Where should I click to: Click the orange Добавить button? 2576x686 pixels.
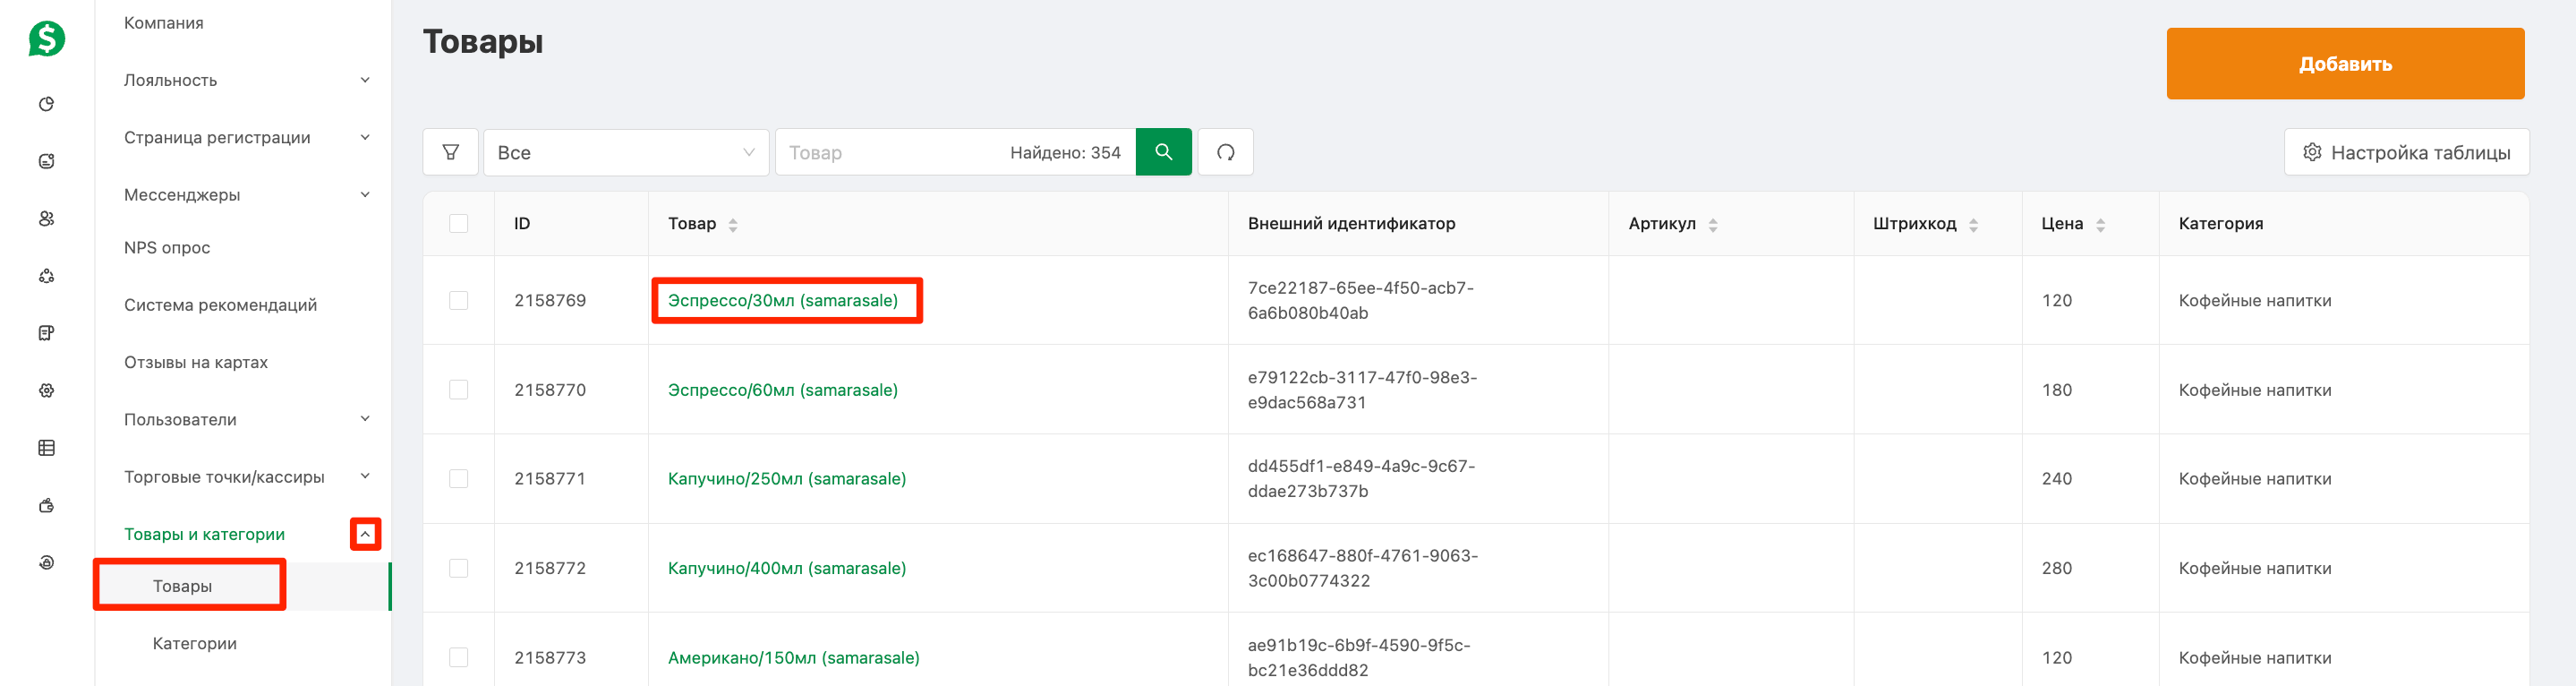point(2345,63)
